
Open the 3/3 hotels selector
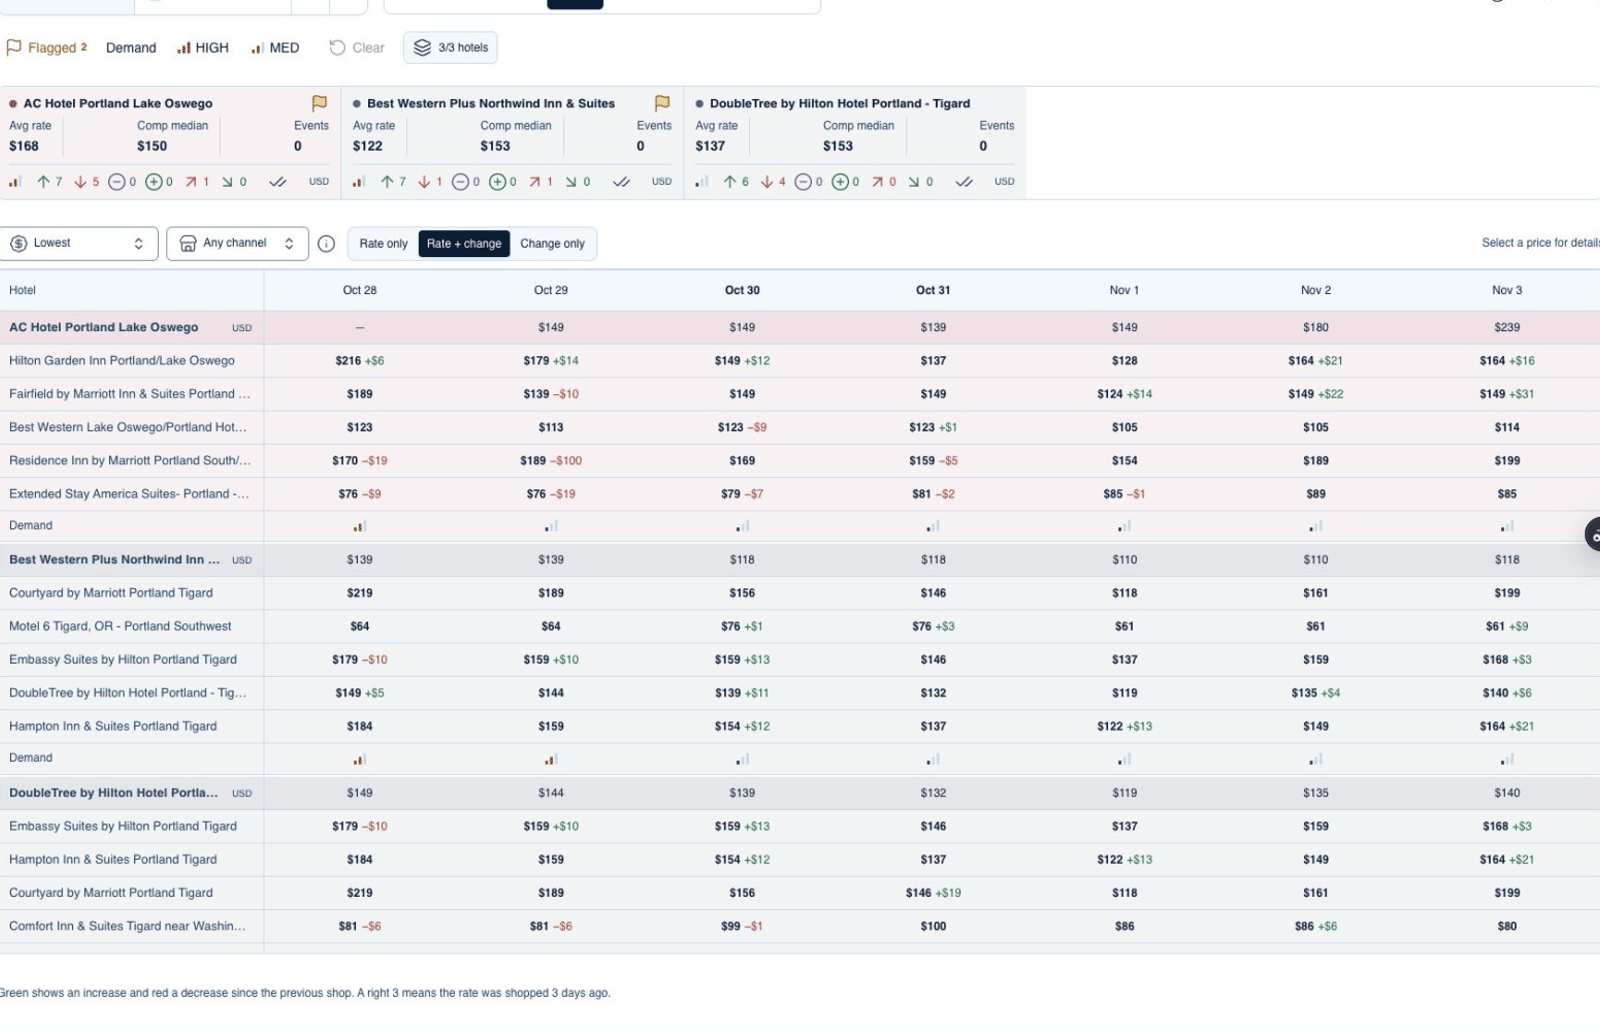click(451, 48)
